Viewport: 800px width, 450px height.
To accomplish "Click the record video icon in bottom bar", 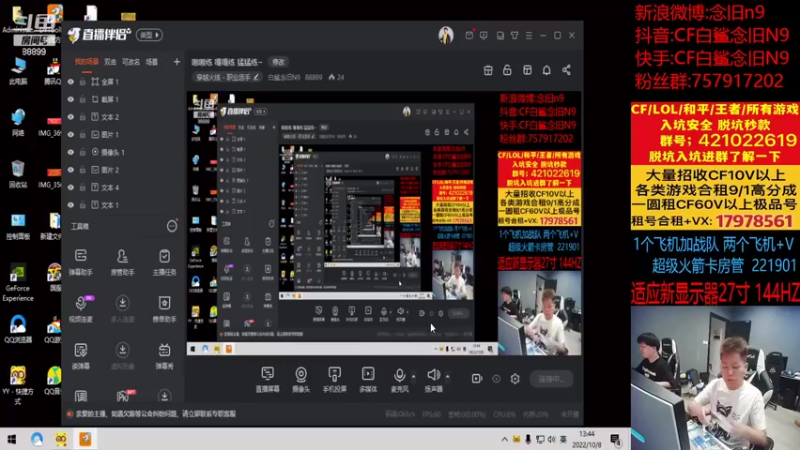I will click(477, 379).
